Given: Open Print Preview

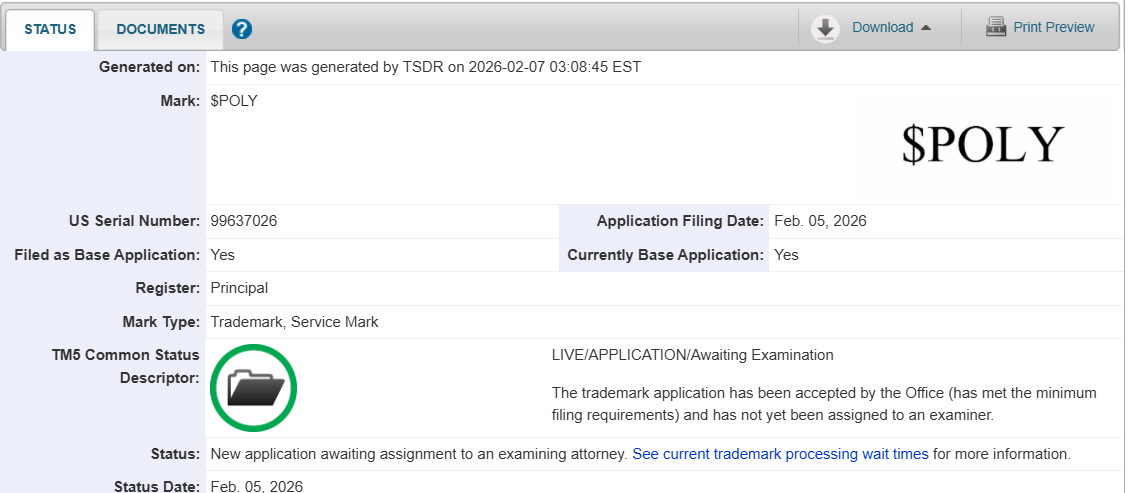Looking at the screenshot, I should 1053,27.
